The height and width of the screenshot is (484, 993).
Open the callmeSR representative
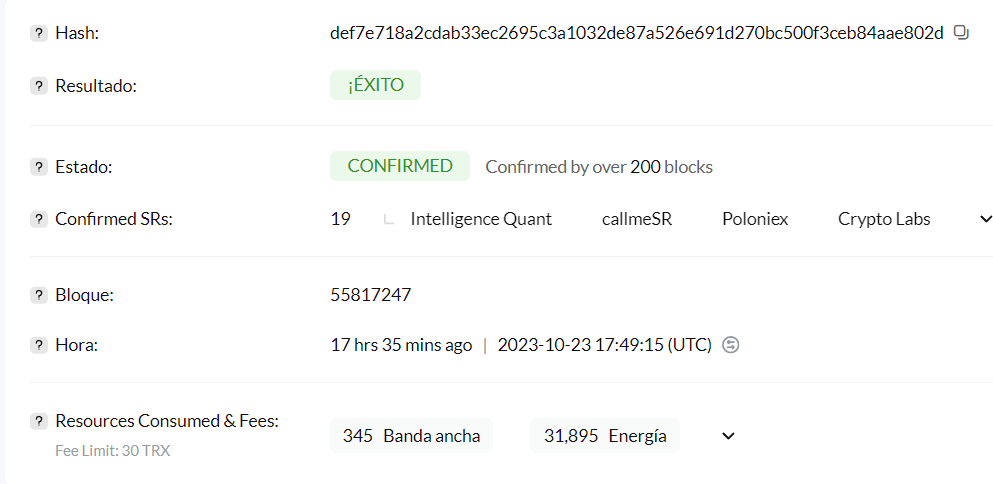tap(636, 219)
